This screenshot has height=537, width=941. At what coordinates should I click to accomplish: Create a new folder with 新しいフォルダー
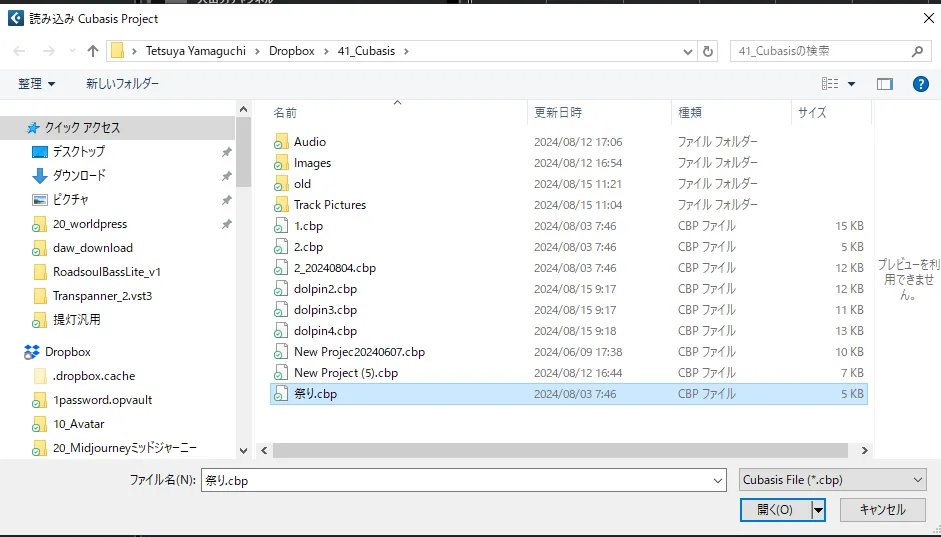[122, 84]
